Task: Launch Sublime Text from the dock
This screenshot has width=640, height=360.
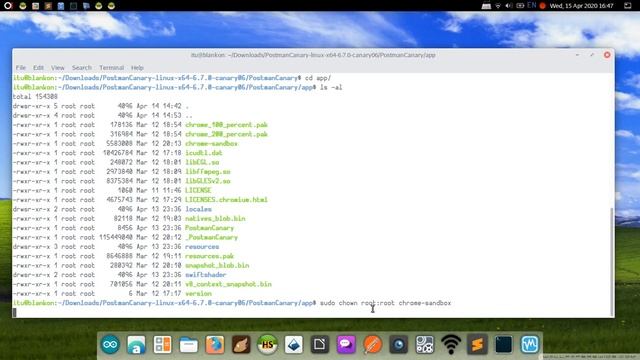Action: point(477,344)
